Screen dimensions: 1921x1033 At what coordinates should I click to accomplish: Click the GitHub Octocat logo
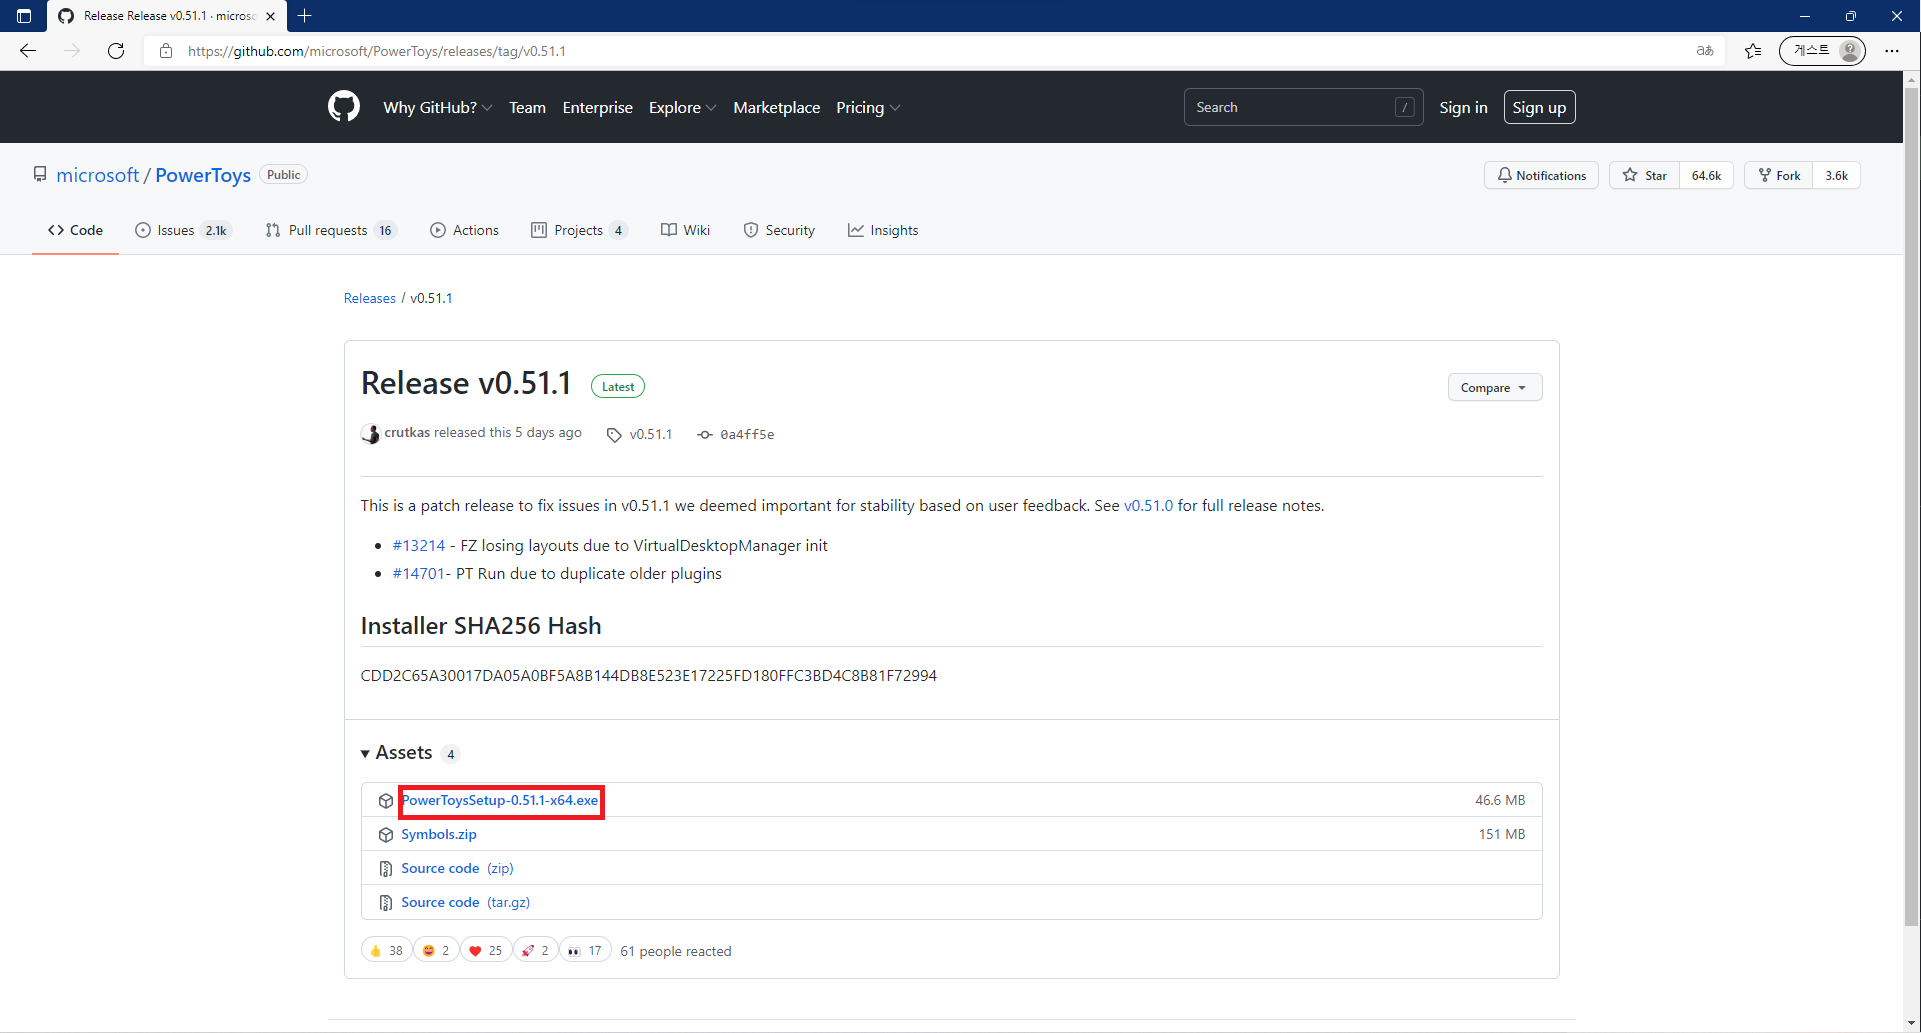click(344, 107)
